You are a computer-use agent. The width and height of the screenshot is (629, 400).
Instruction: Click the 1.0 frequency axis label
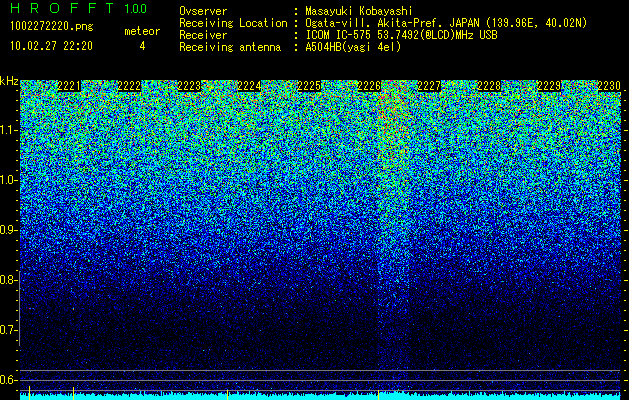(7, 180)
